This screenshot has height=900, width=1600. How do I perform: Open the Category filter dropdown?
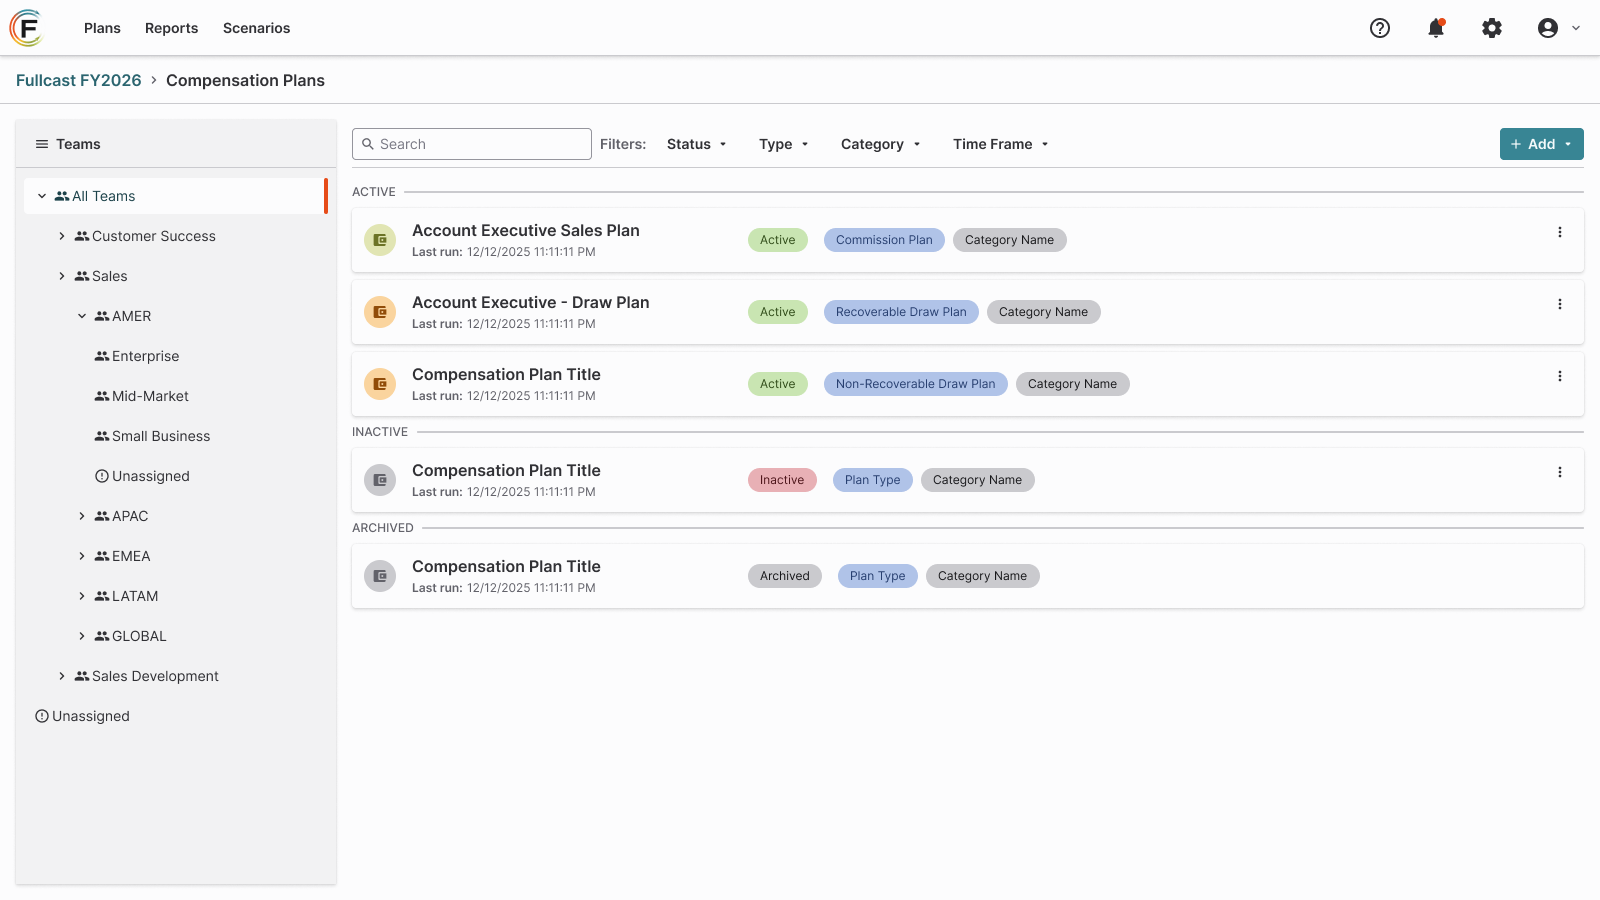tap(881, 144)
